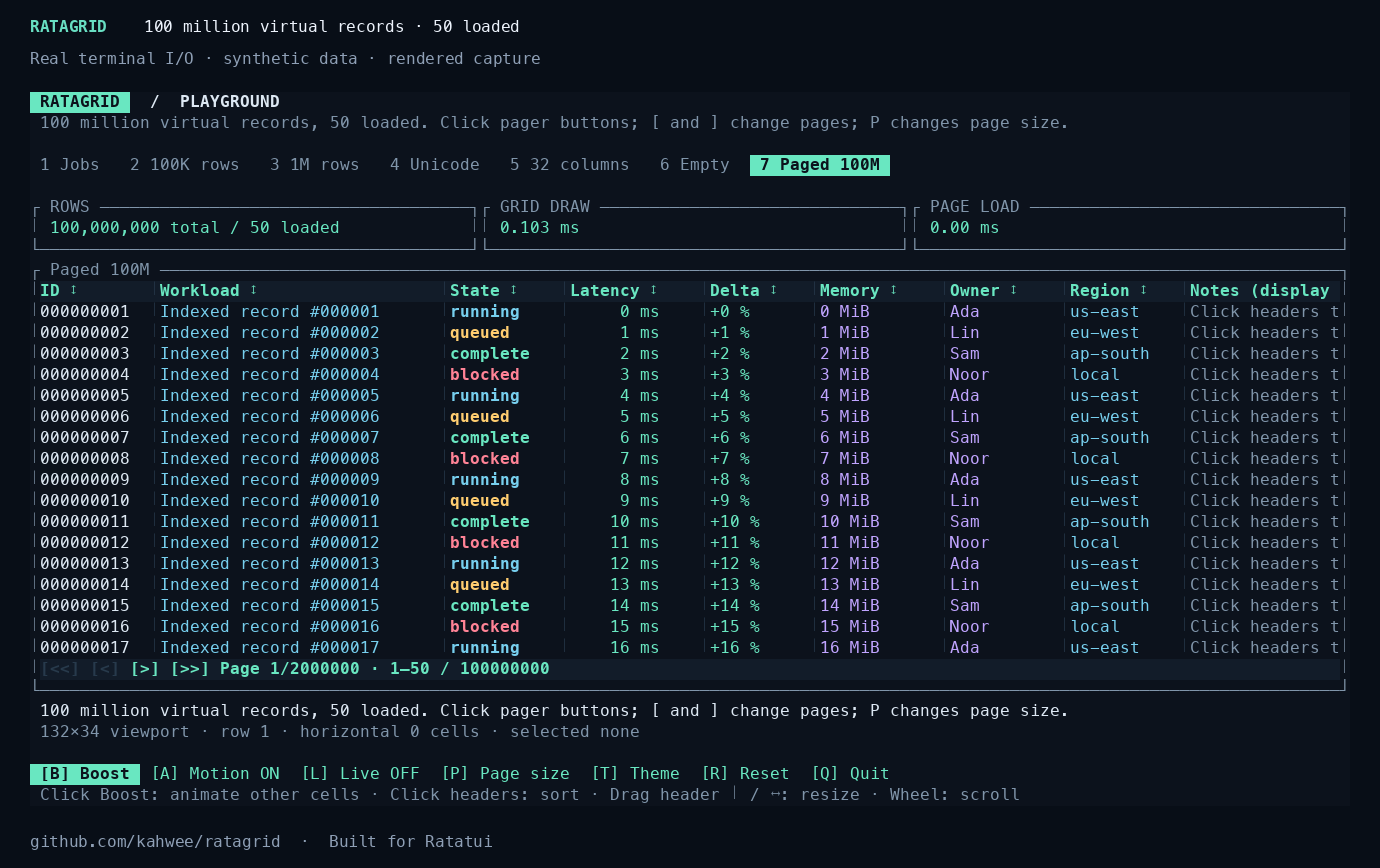Open the 6 Empty tab
Image resolution: width=1380 pixels, height=868 pixels.
coord(695,165)
